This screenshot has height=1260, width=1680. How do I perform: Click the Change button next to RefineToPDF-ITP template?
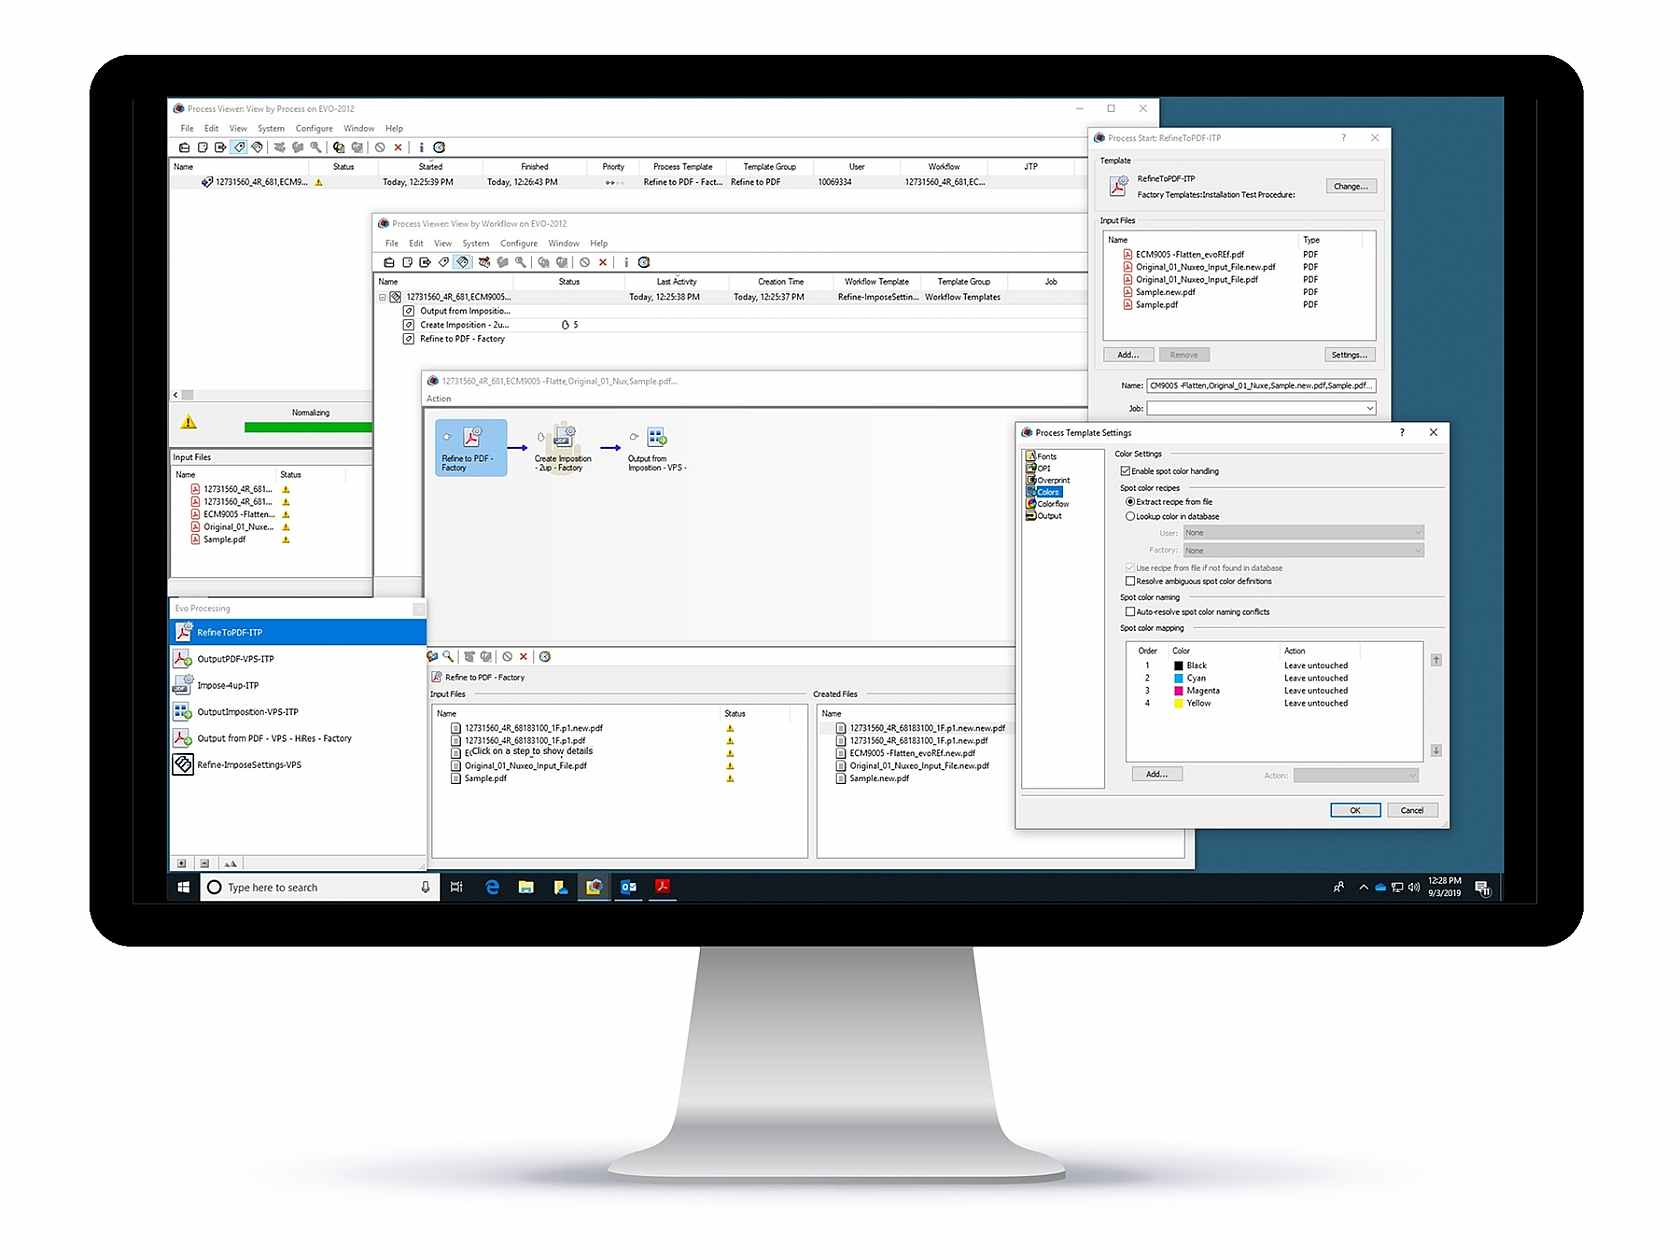tap(1350, 186)
